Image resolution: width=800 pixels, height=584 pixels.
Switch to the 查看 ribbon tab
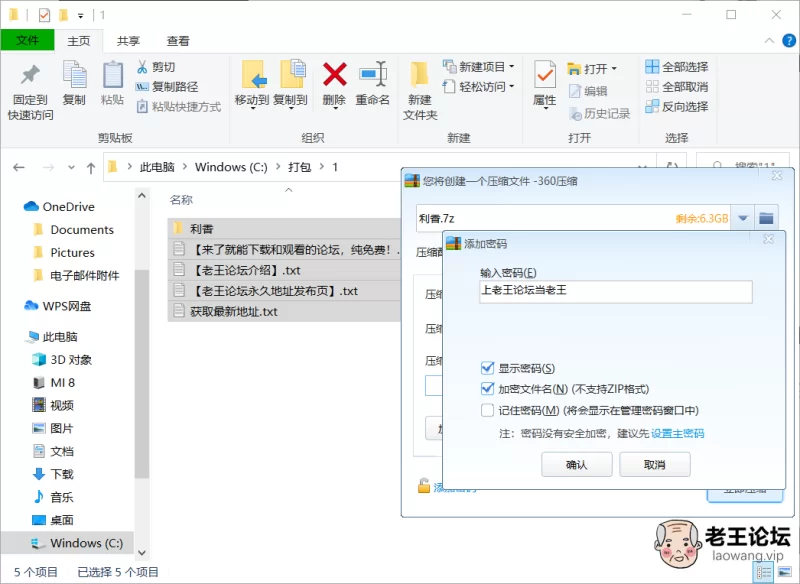coord(178,41)
